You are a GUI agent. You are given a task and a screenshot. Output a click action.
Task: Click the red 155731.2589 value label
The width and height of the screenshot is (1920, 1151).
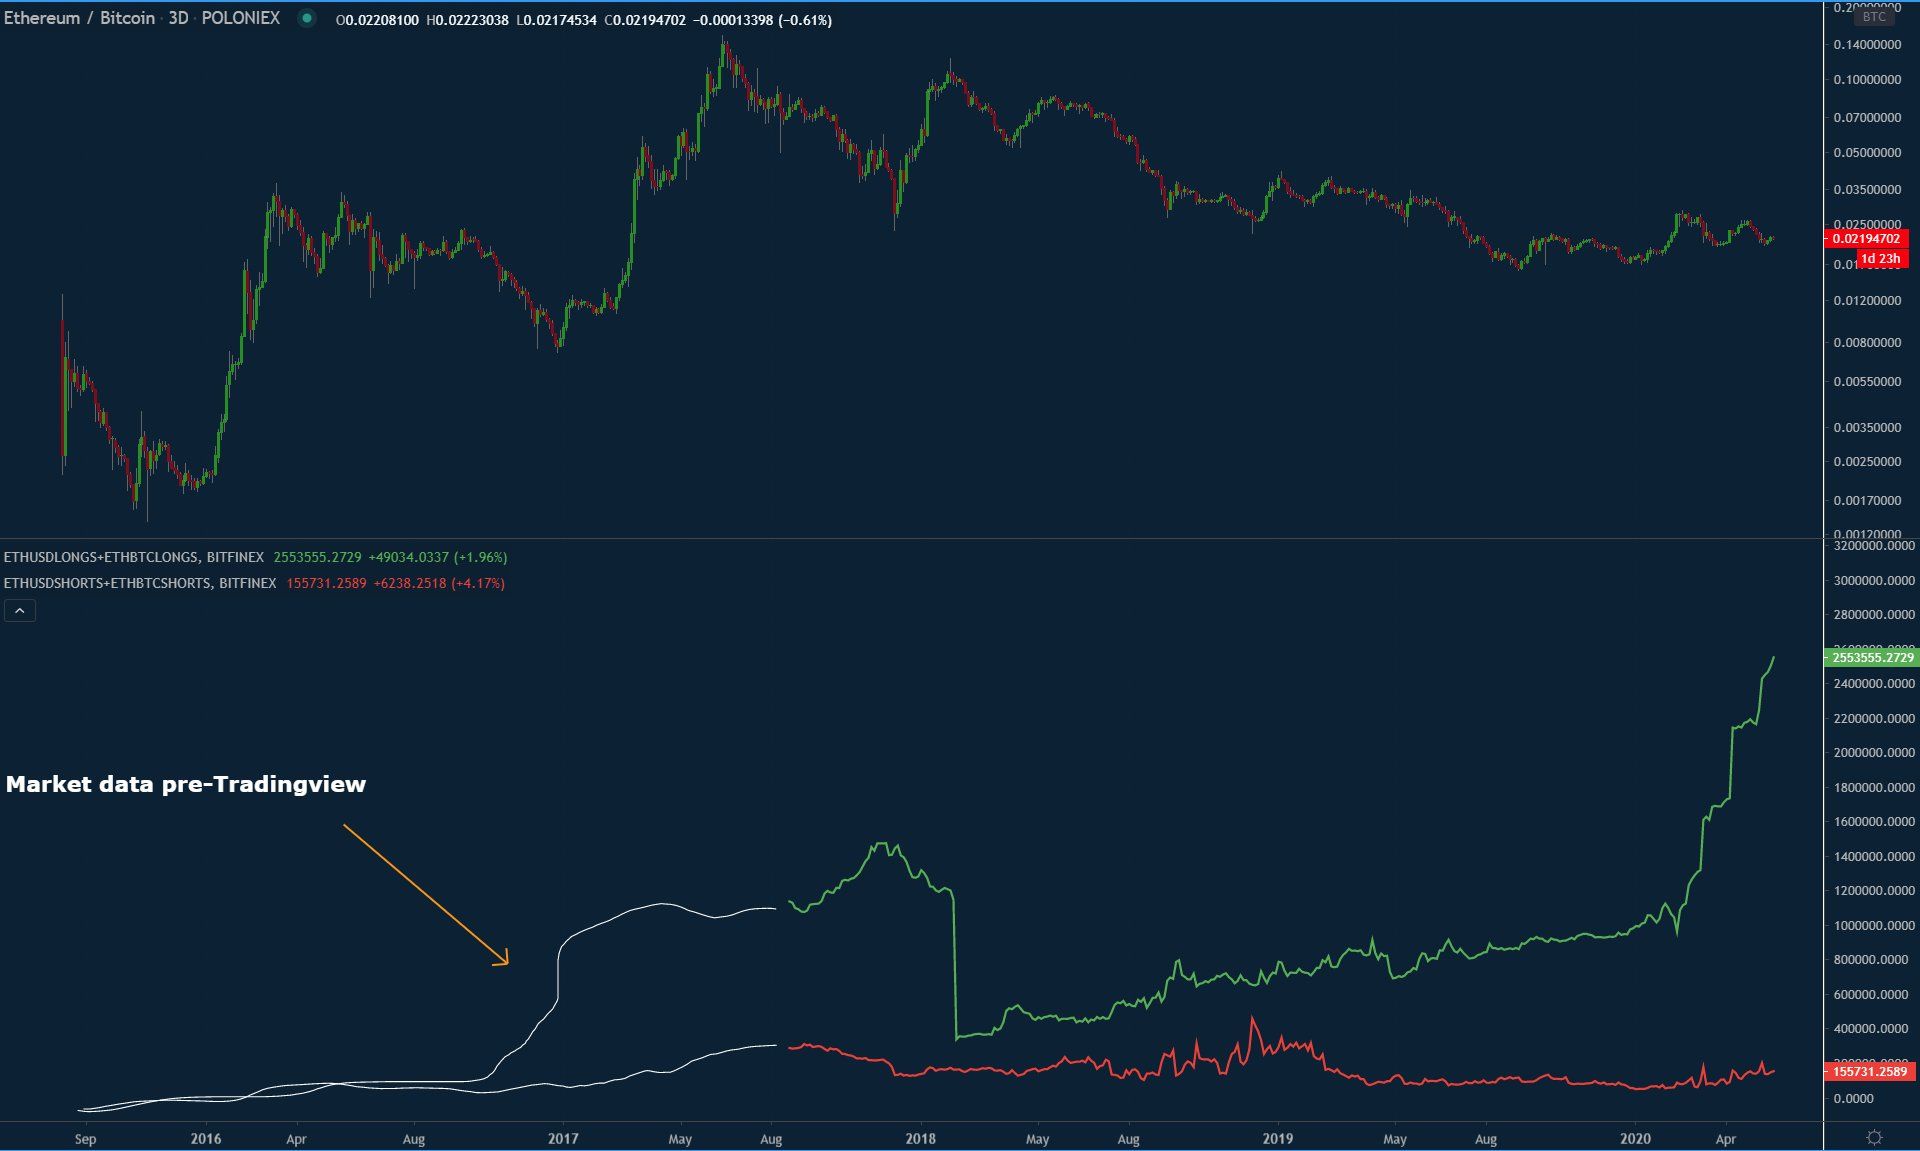[1869, 1071]
